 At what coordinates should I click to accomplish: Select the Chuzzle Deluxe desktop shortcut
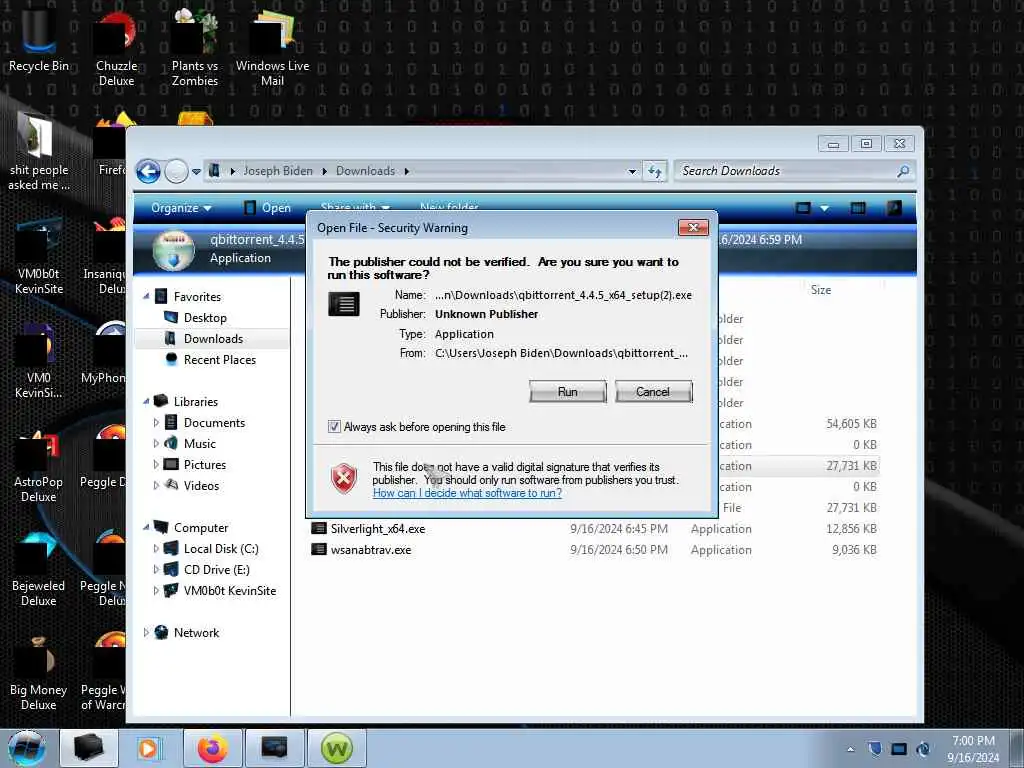point(116,49)
